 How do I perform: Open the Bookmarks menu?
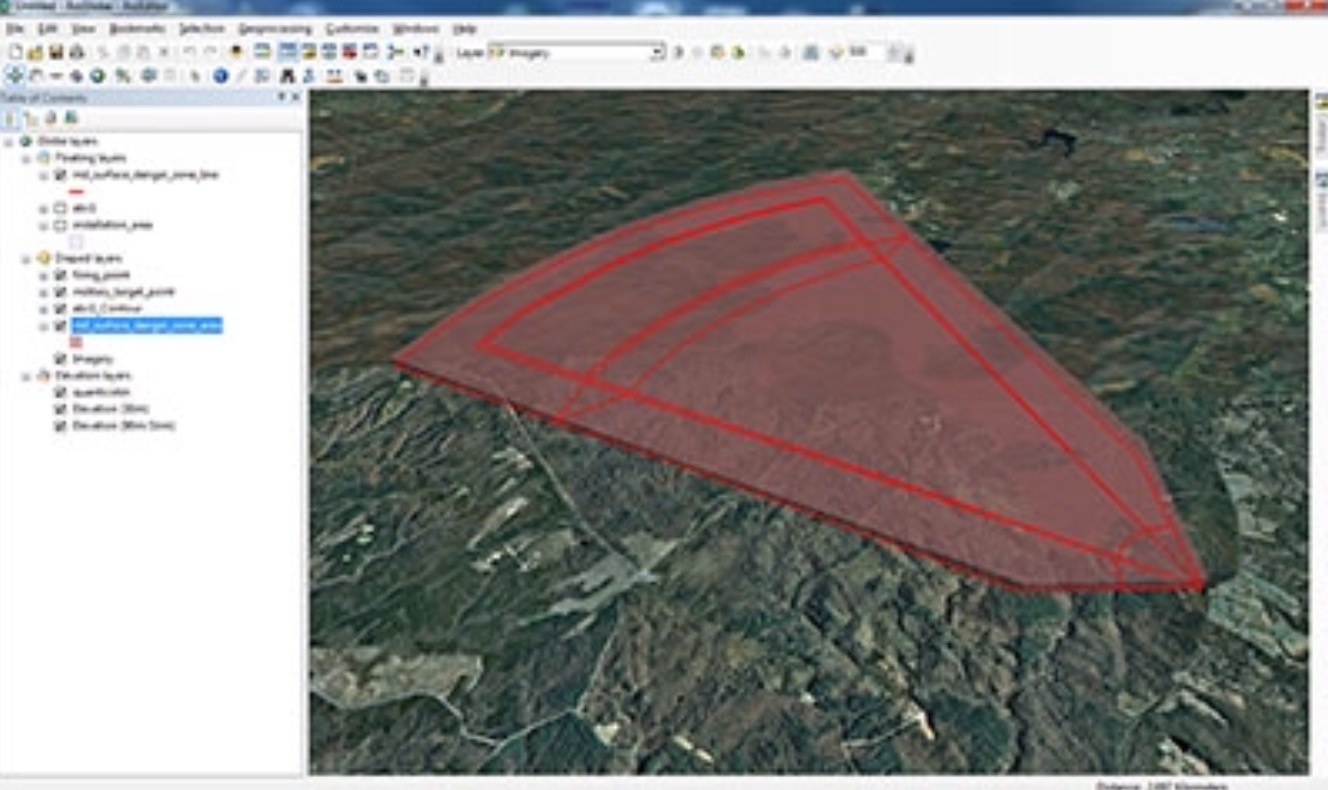click(x=137, y=29)
